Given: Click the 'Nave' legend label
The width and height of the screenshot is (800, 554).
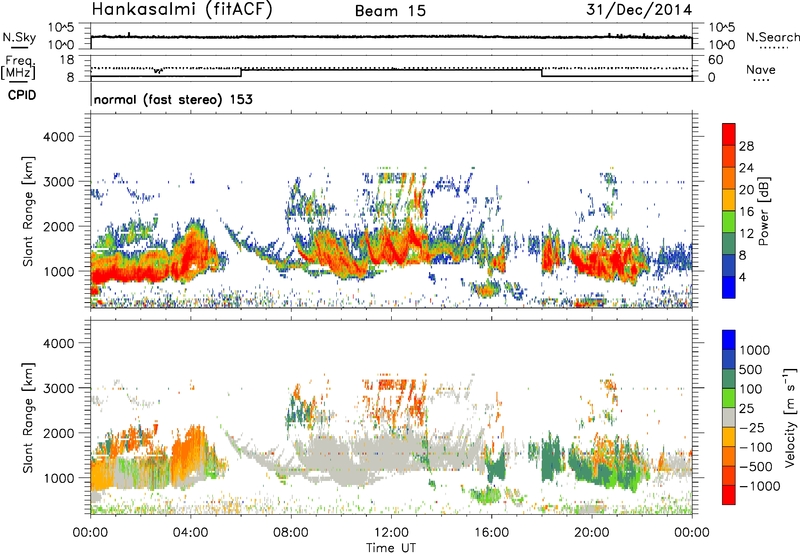Looking at the screenshot, I should click(x=761, y=70).
